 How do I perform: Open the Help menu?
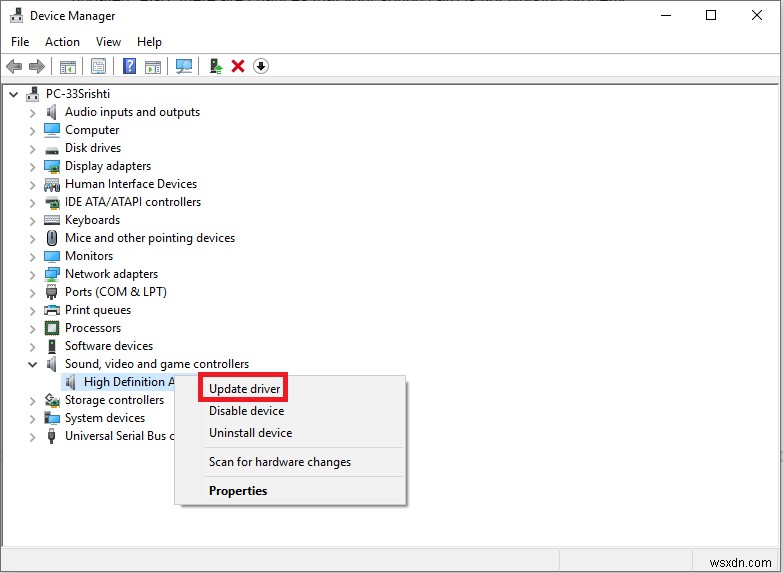149,41
